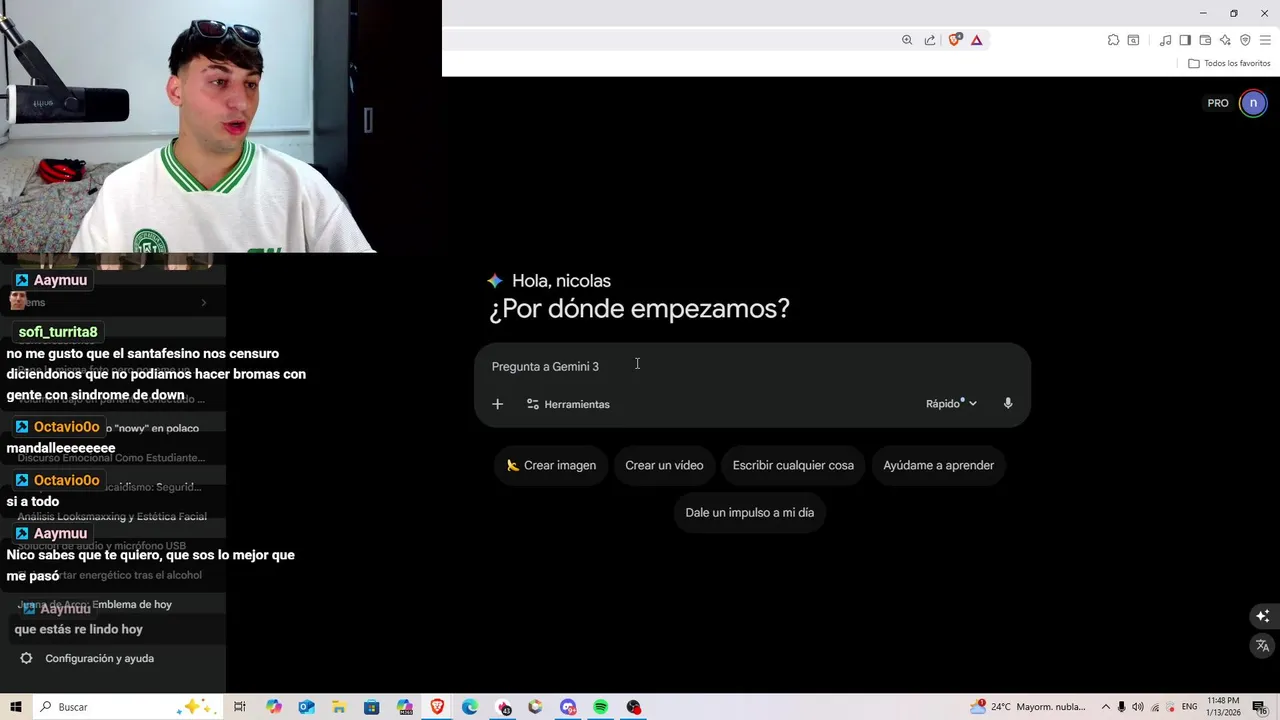The width and height of the screenshot is (1280, 720).
Task: Click the VPN shield icon in toolbar
Action: [x=1245, y=40]
